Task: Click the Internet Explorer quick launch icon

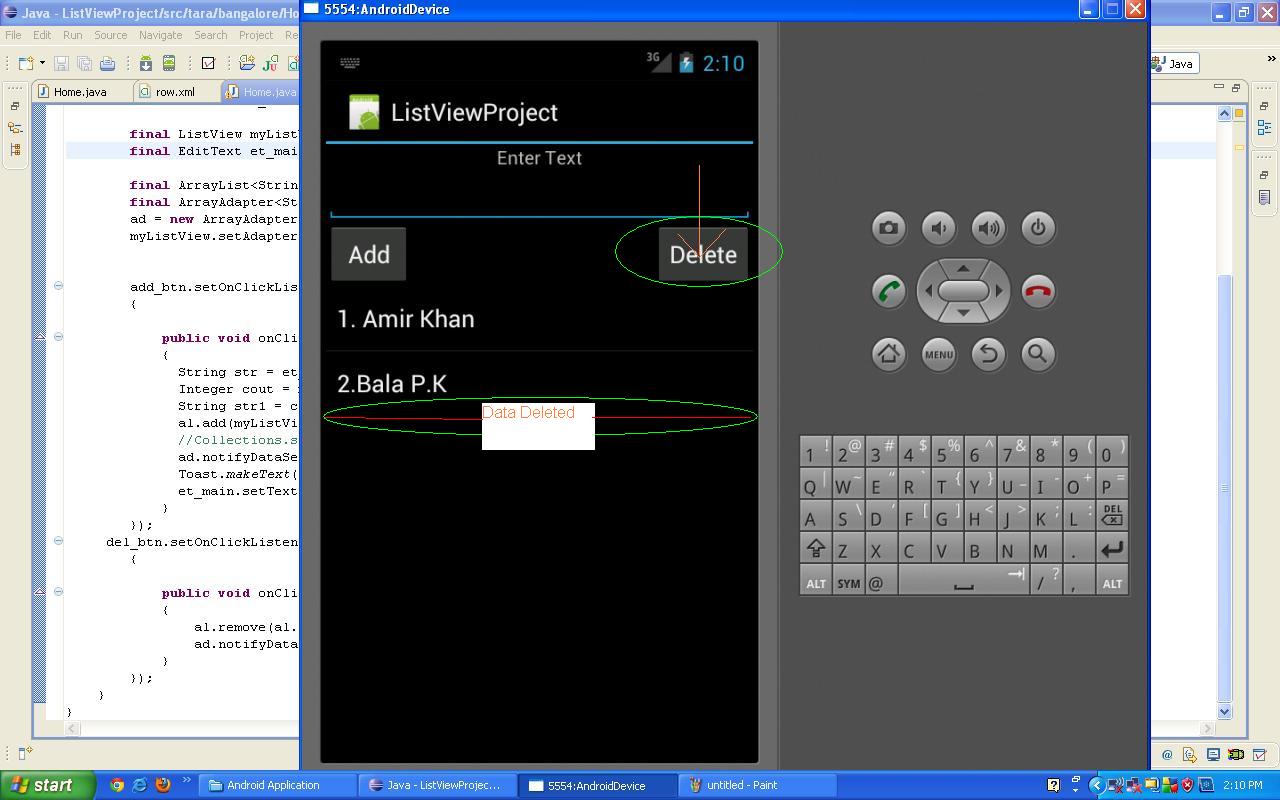Action: tap(140, 785)
